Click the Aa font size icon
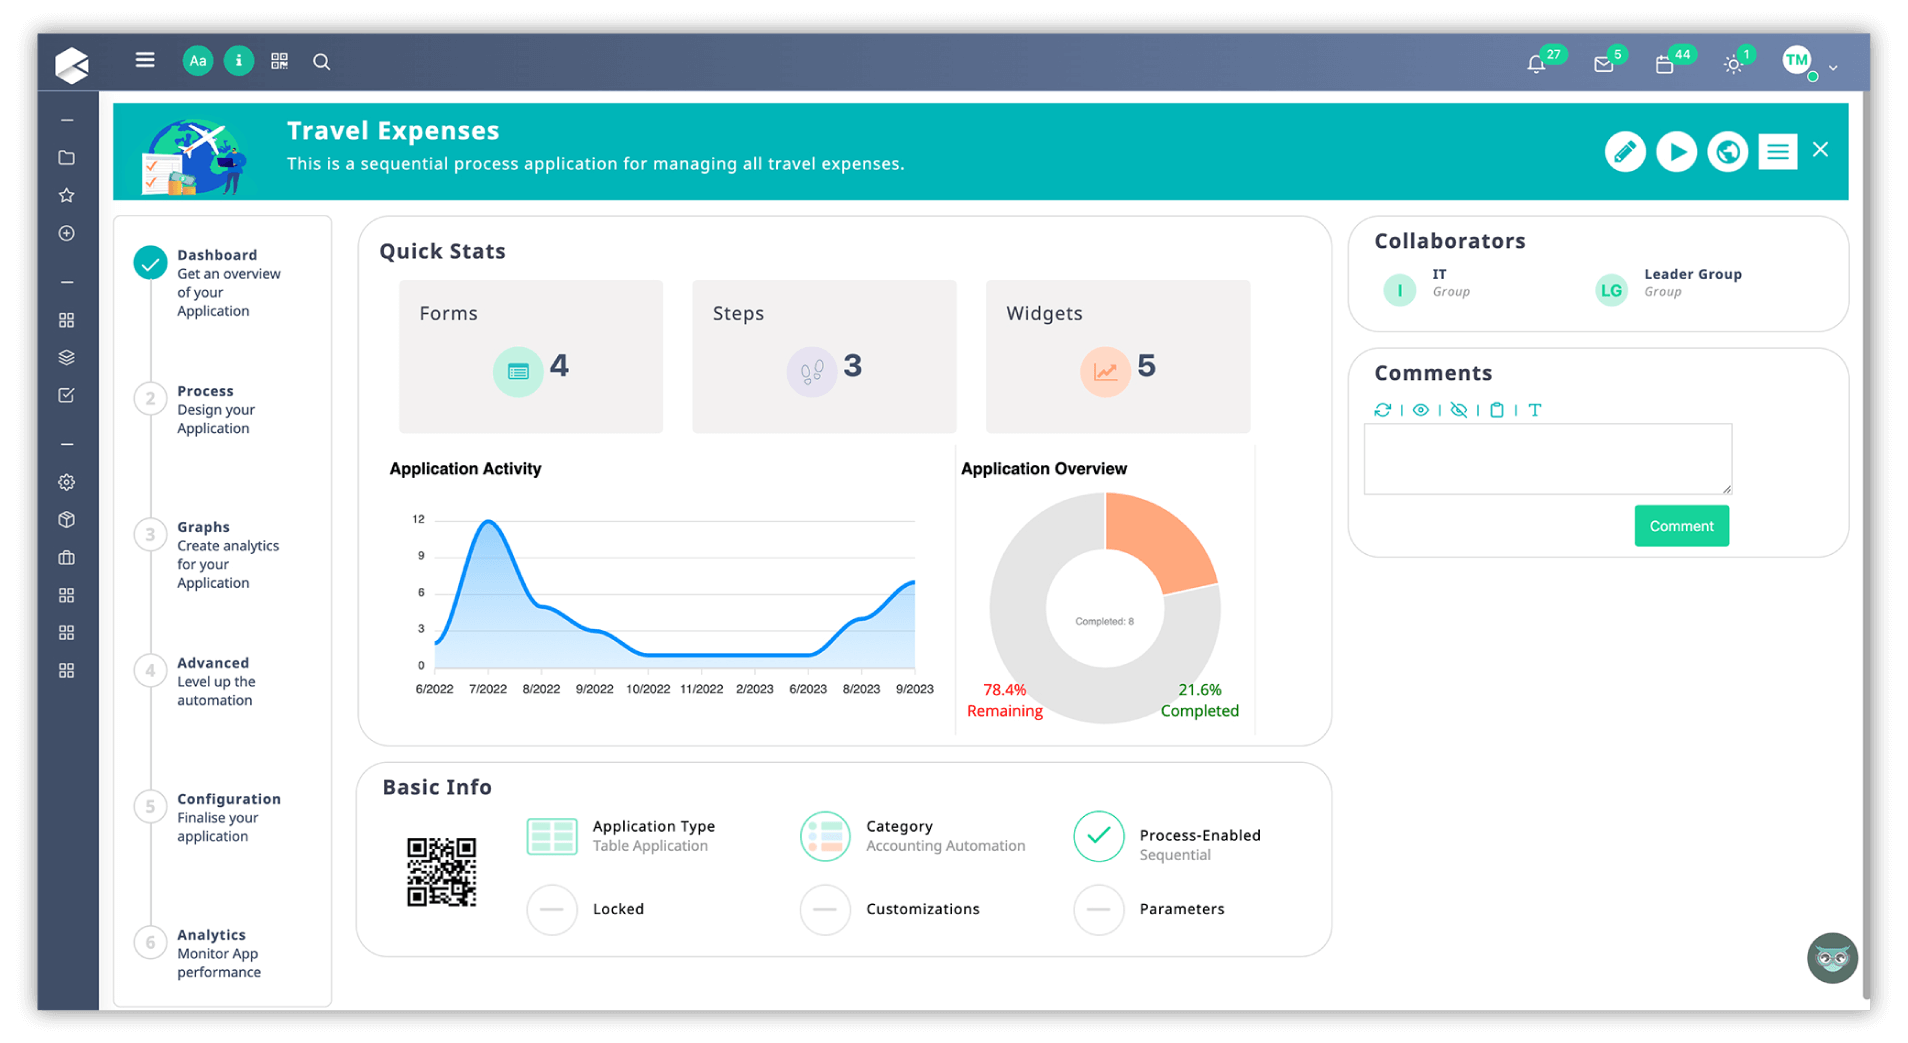The width and height of the screenshot is (1908, 1043). pos(198,61)
